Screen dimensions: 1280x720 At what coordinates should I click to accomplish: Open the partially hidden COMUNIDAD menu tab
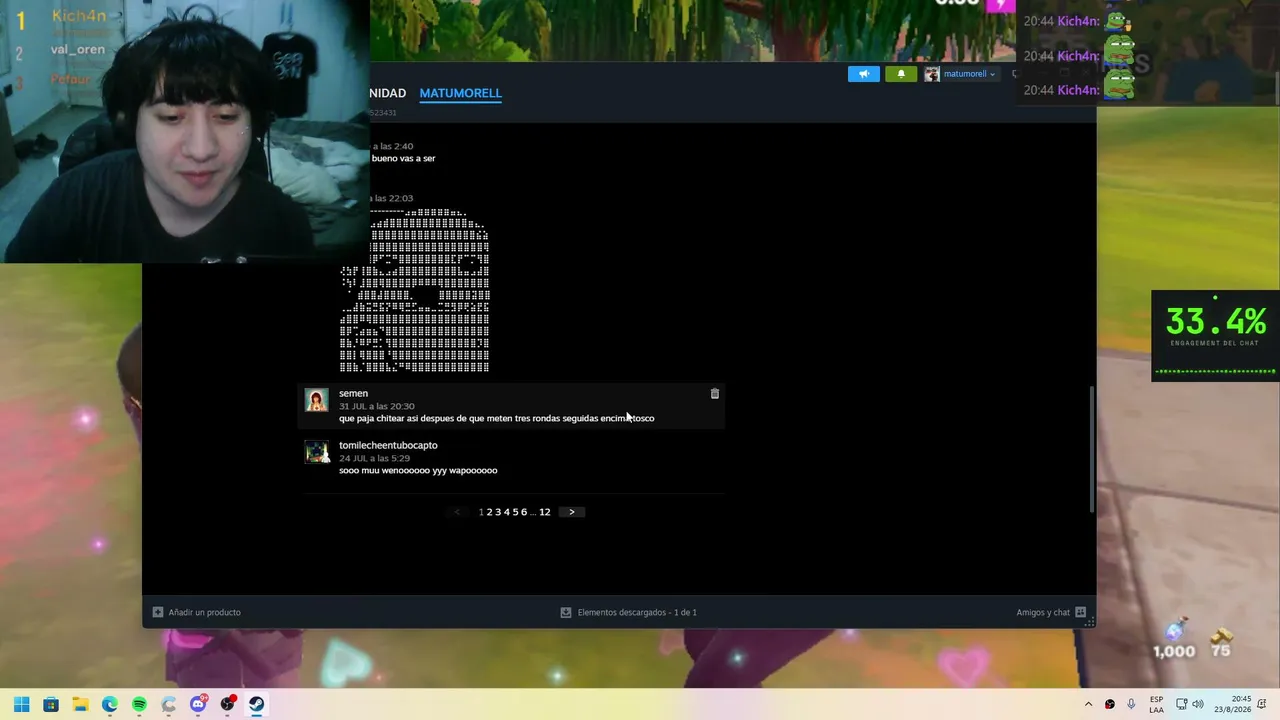[388, 93]
